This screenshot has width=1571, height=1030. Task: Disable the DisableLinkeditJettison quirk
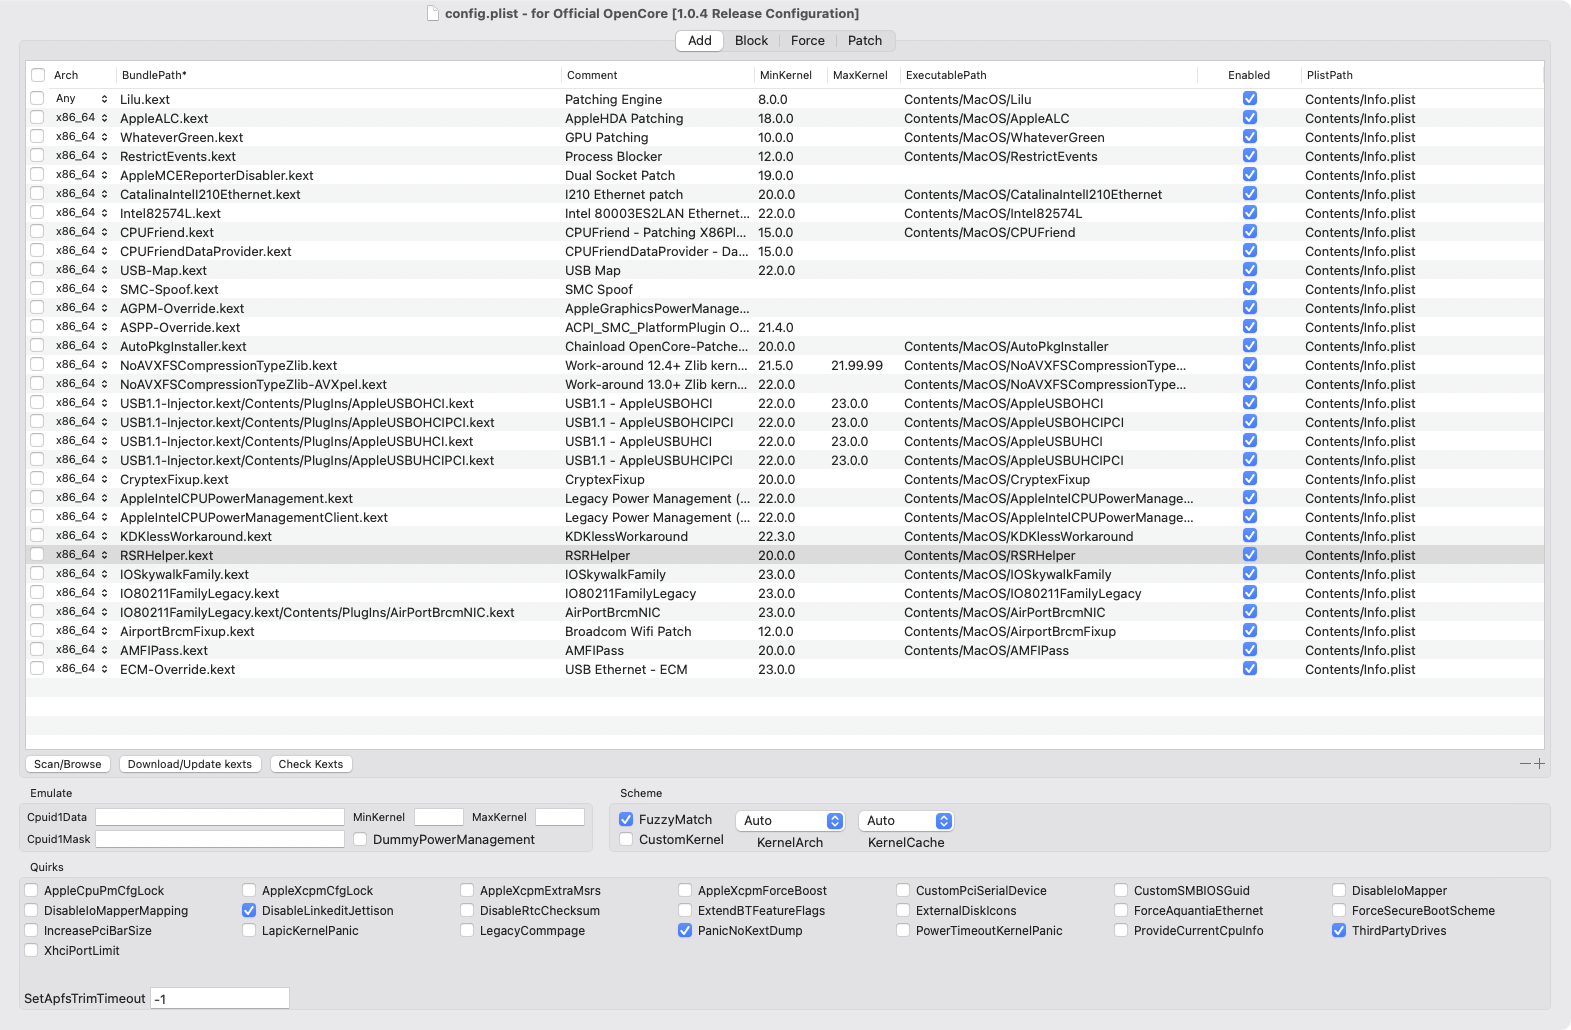point(249,911)
